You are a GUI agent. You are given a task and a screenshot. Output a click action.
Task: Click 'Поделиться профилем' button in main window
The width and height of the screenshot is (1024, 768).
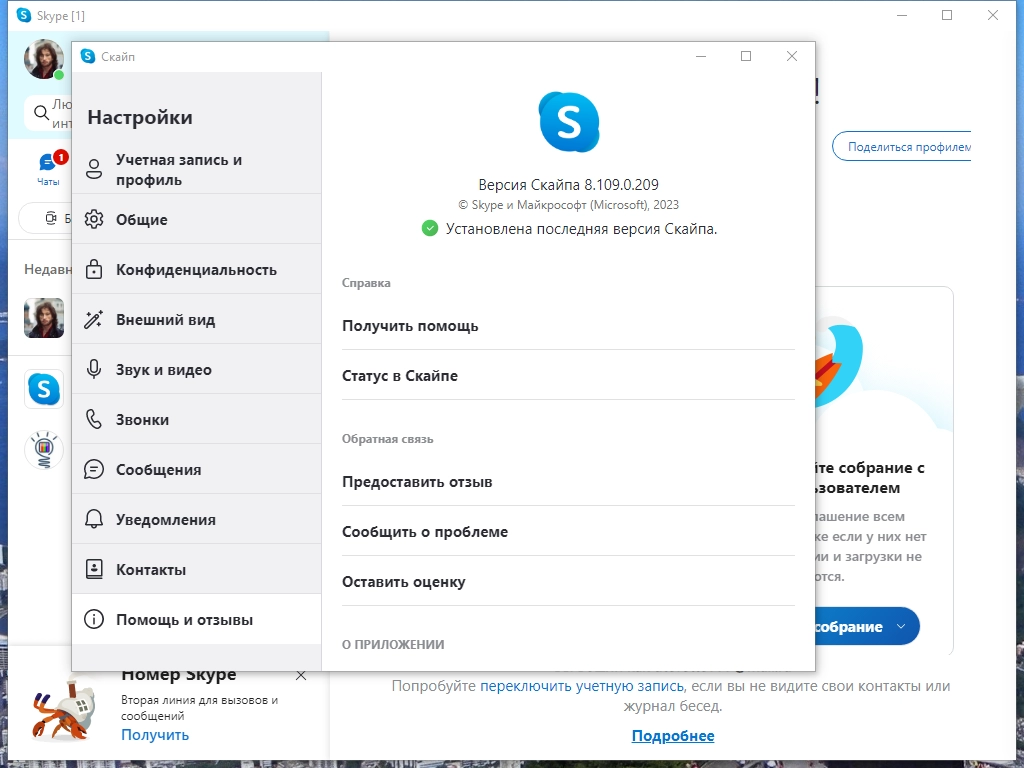click(x=902, y=146)
